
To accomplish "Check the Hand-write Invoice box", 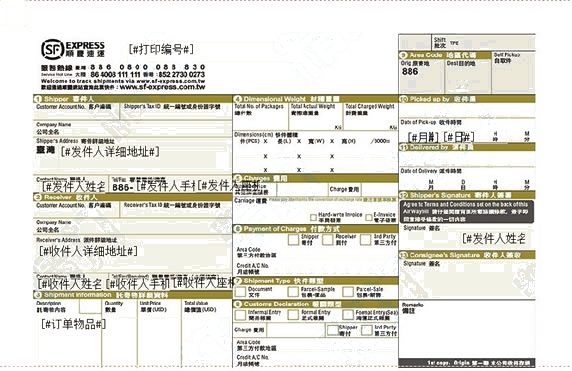I will point(313,218).
